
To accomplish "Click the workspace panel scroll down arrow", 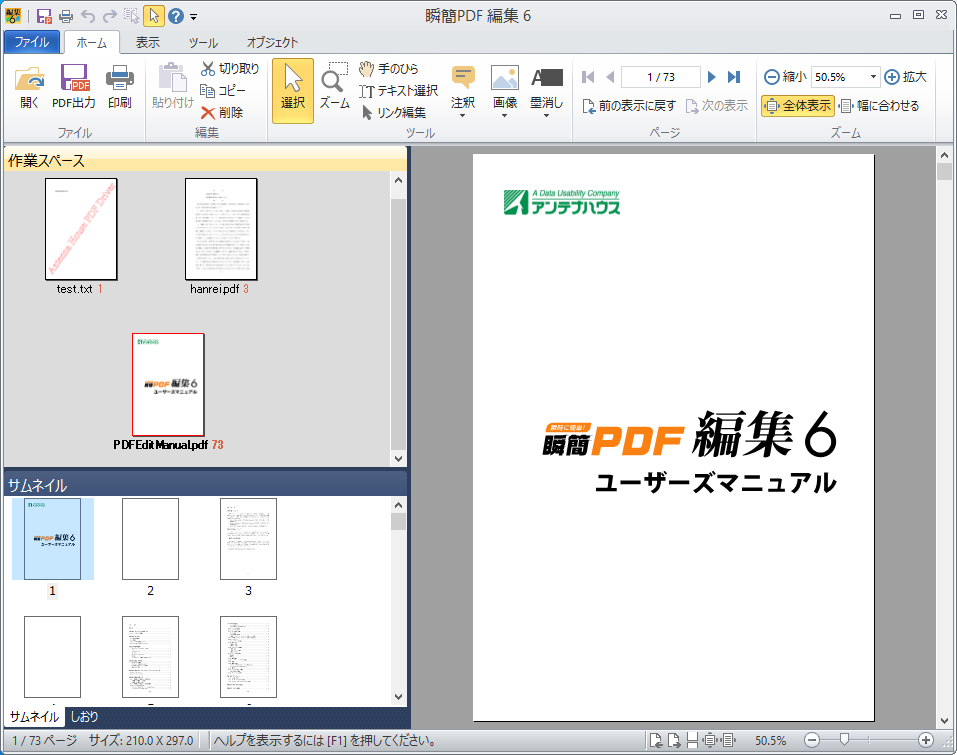I will click(399, 458).
